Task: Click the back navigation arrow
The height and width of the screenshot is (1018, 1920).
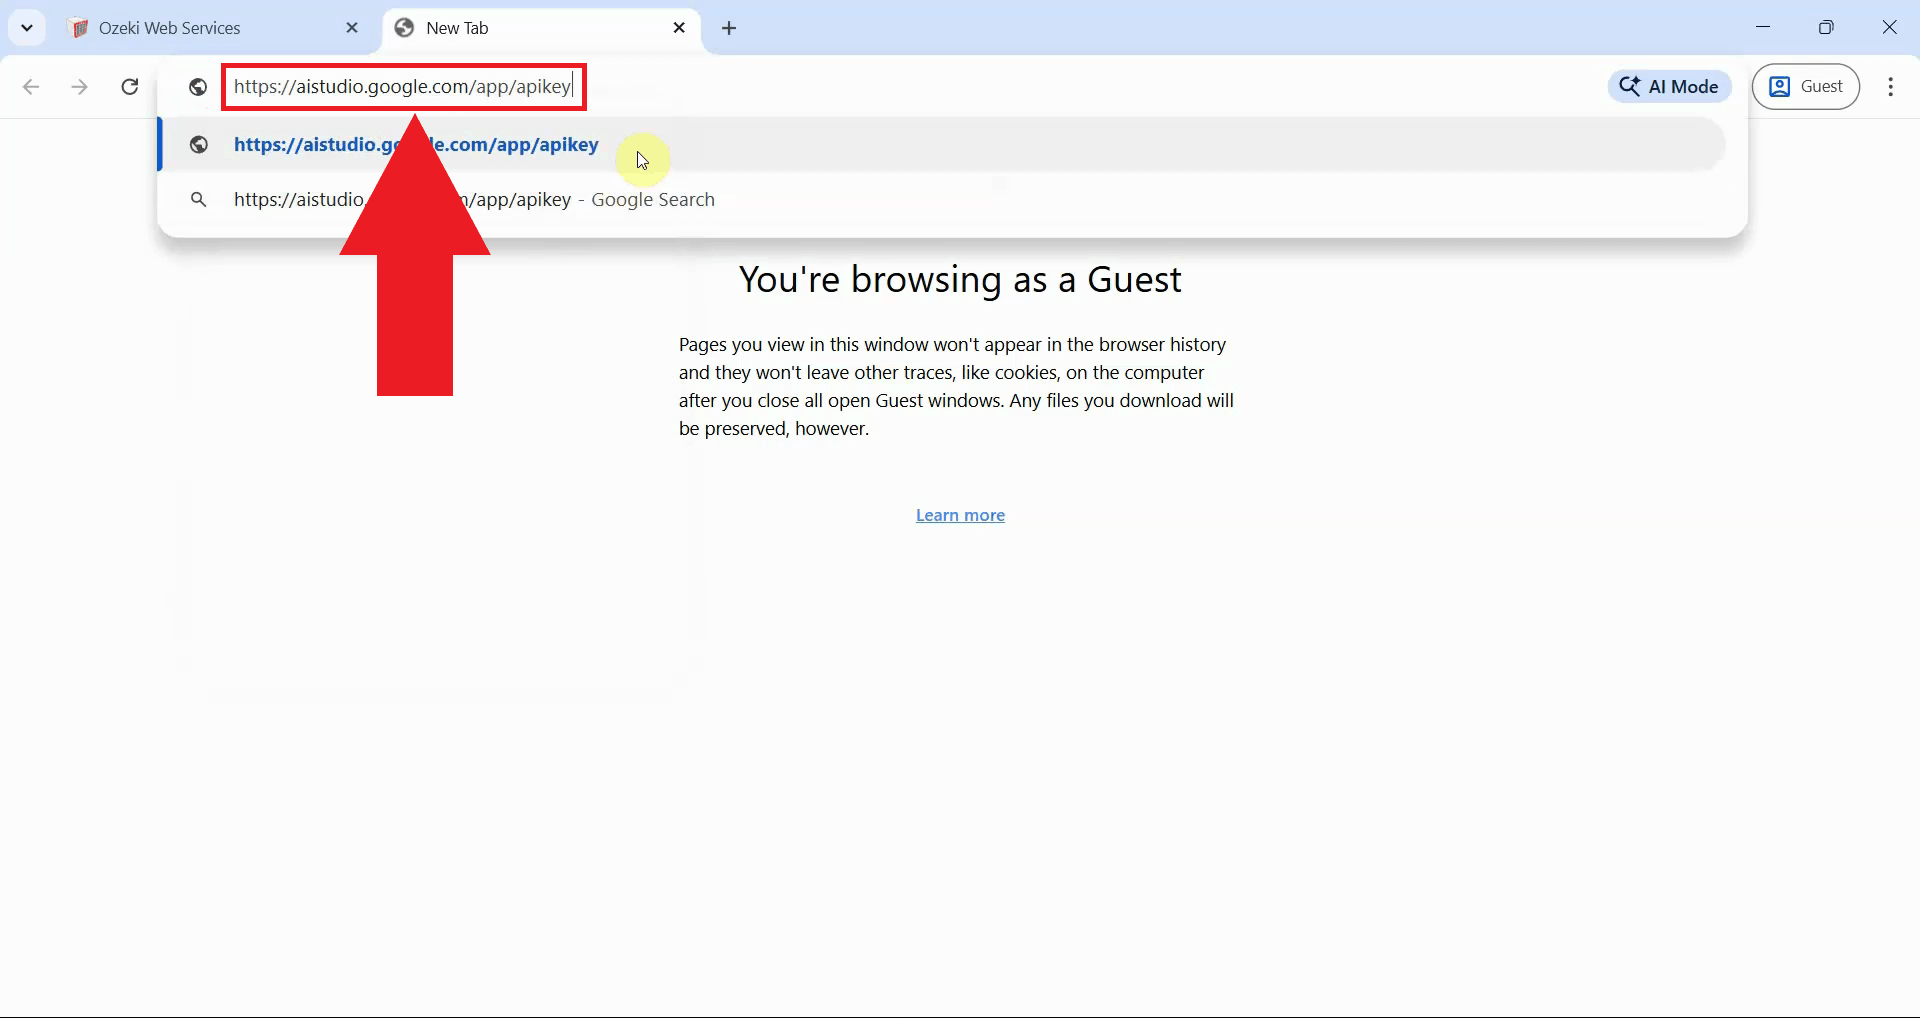Action: [x=31, y=87]
